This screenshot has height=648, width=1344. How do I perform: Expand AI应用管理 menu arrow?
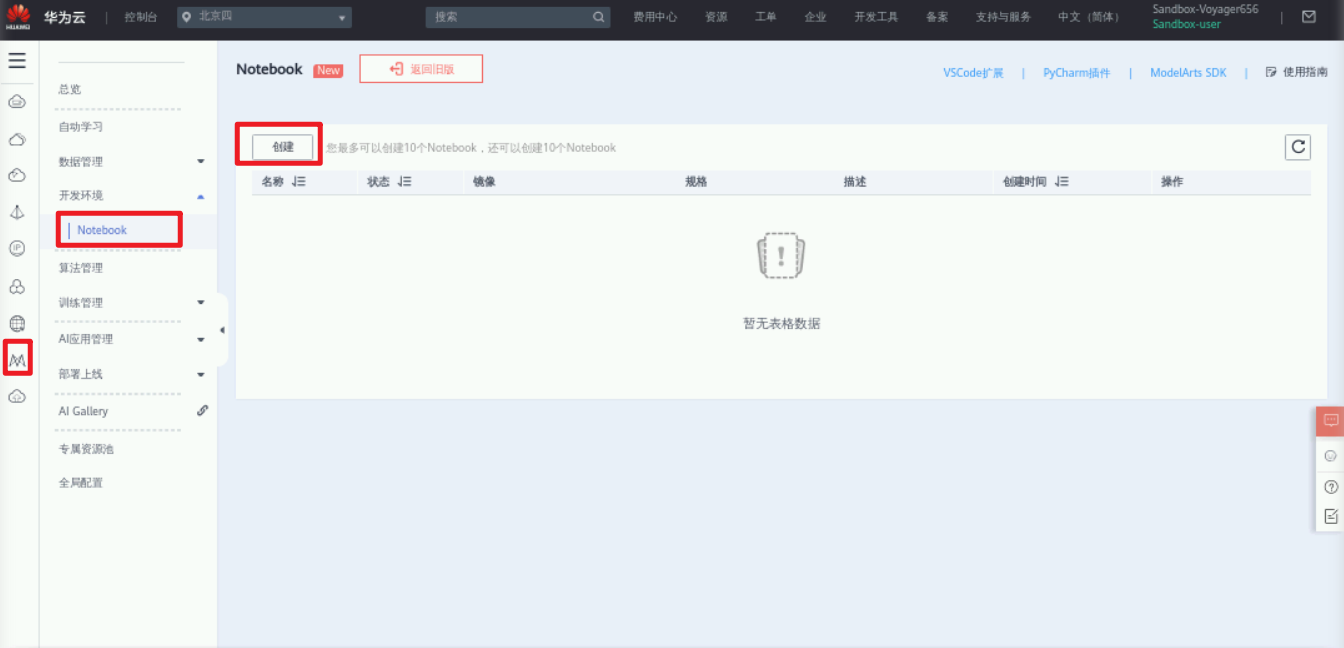tap(200, 340)
